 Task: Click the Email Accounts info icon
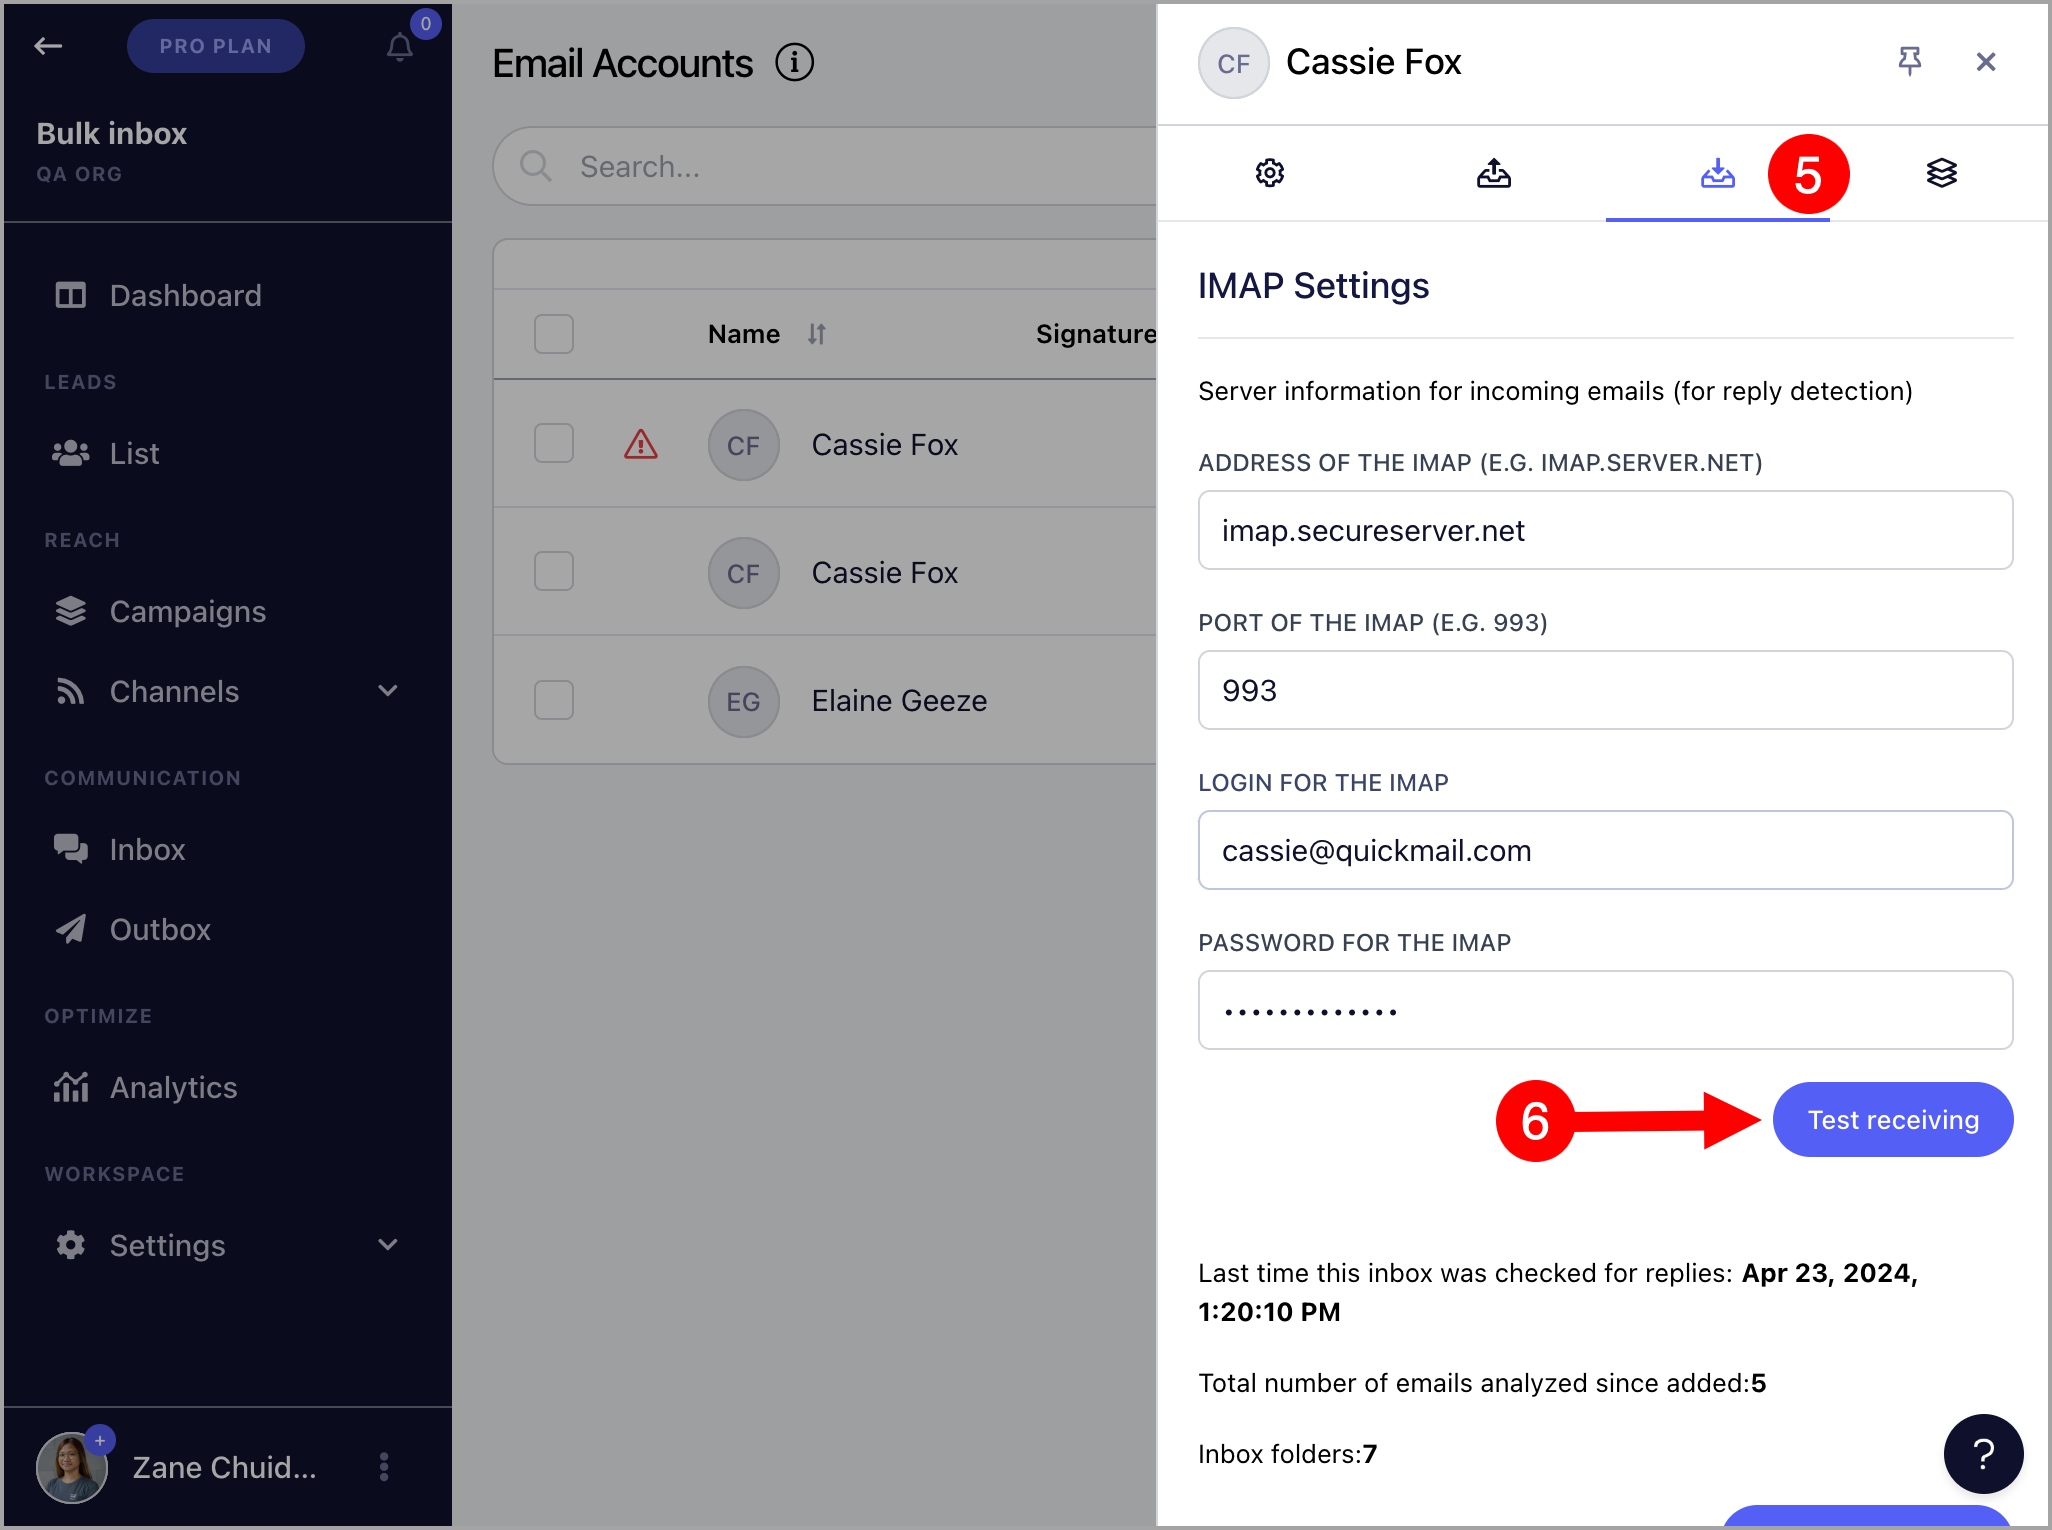pyautogui.click(x=795, y=63)
